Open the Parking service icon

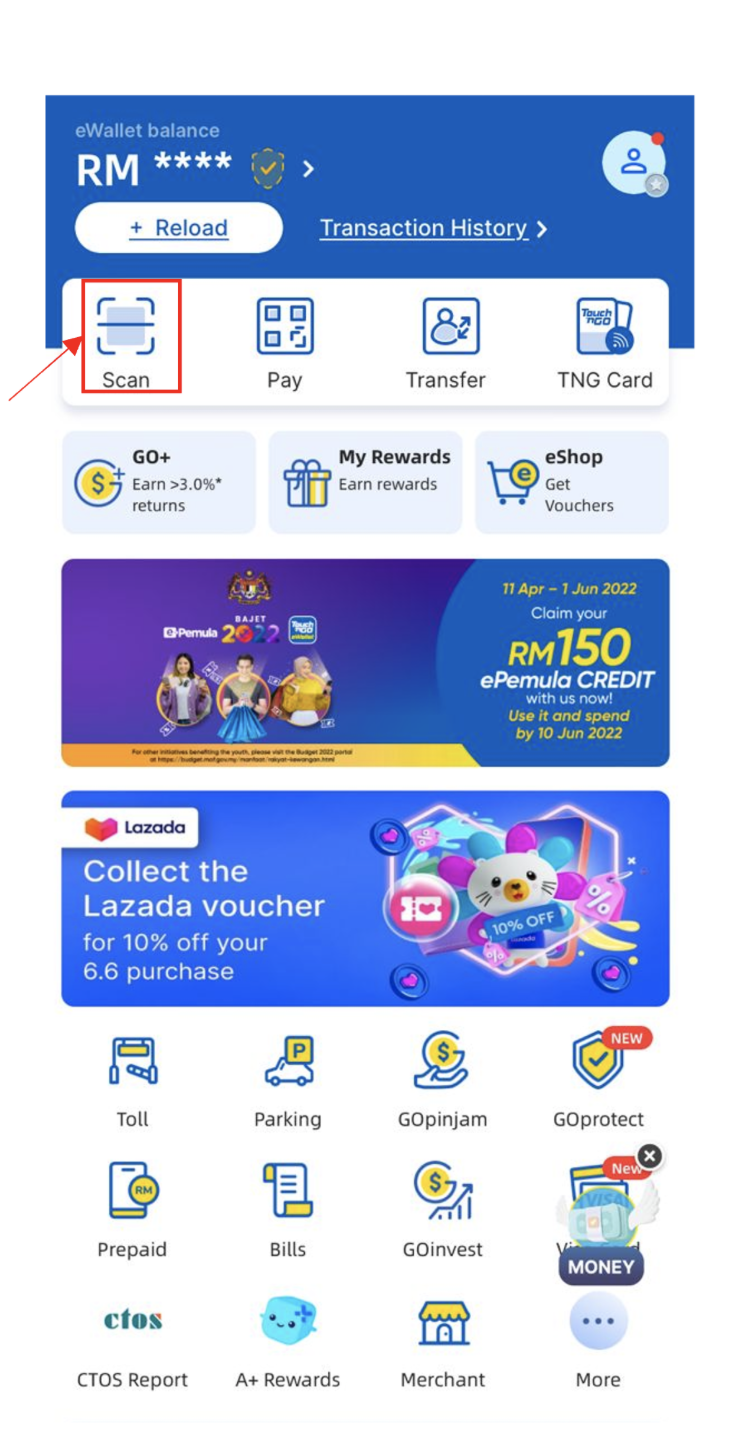[x=289, y=1062]
